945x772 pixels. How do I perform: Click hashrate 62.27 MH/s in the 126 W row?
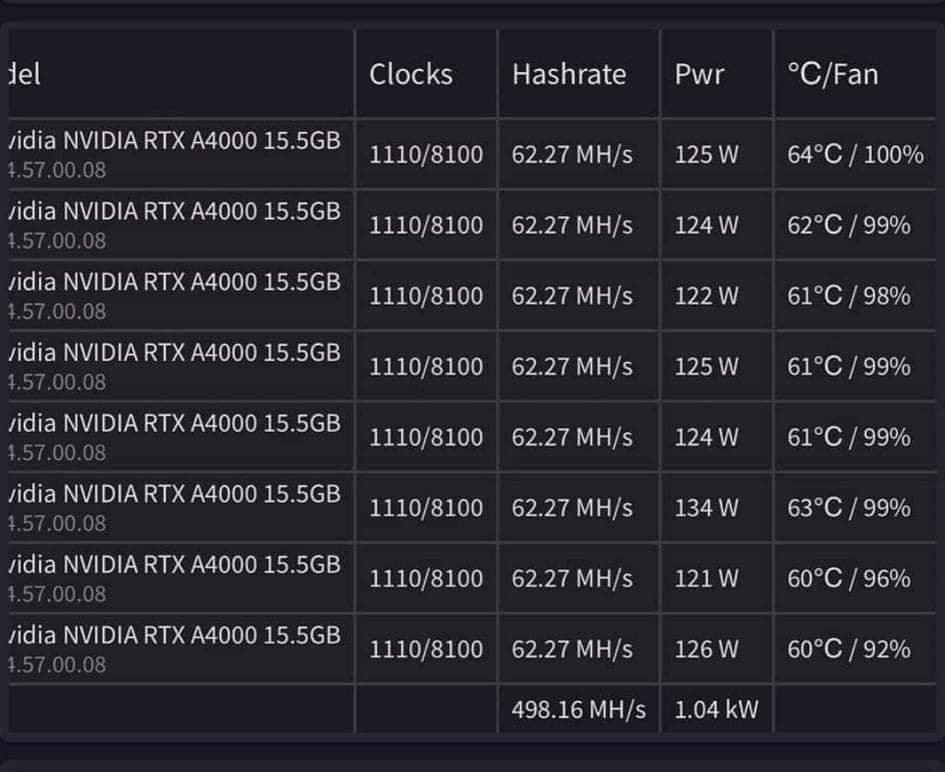click(572, 649)
